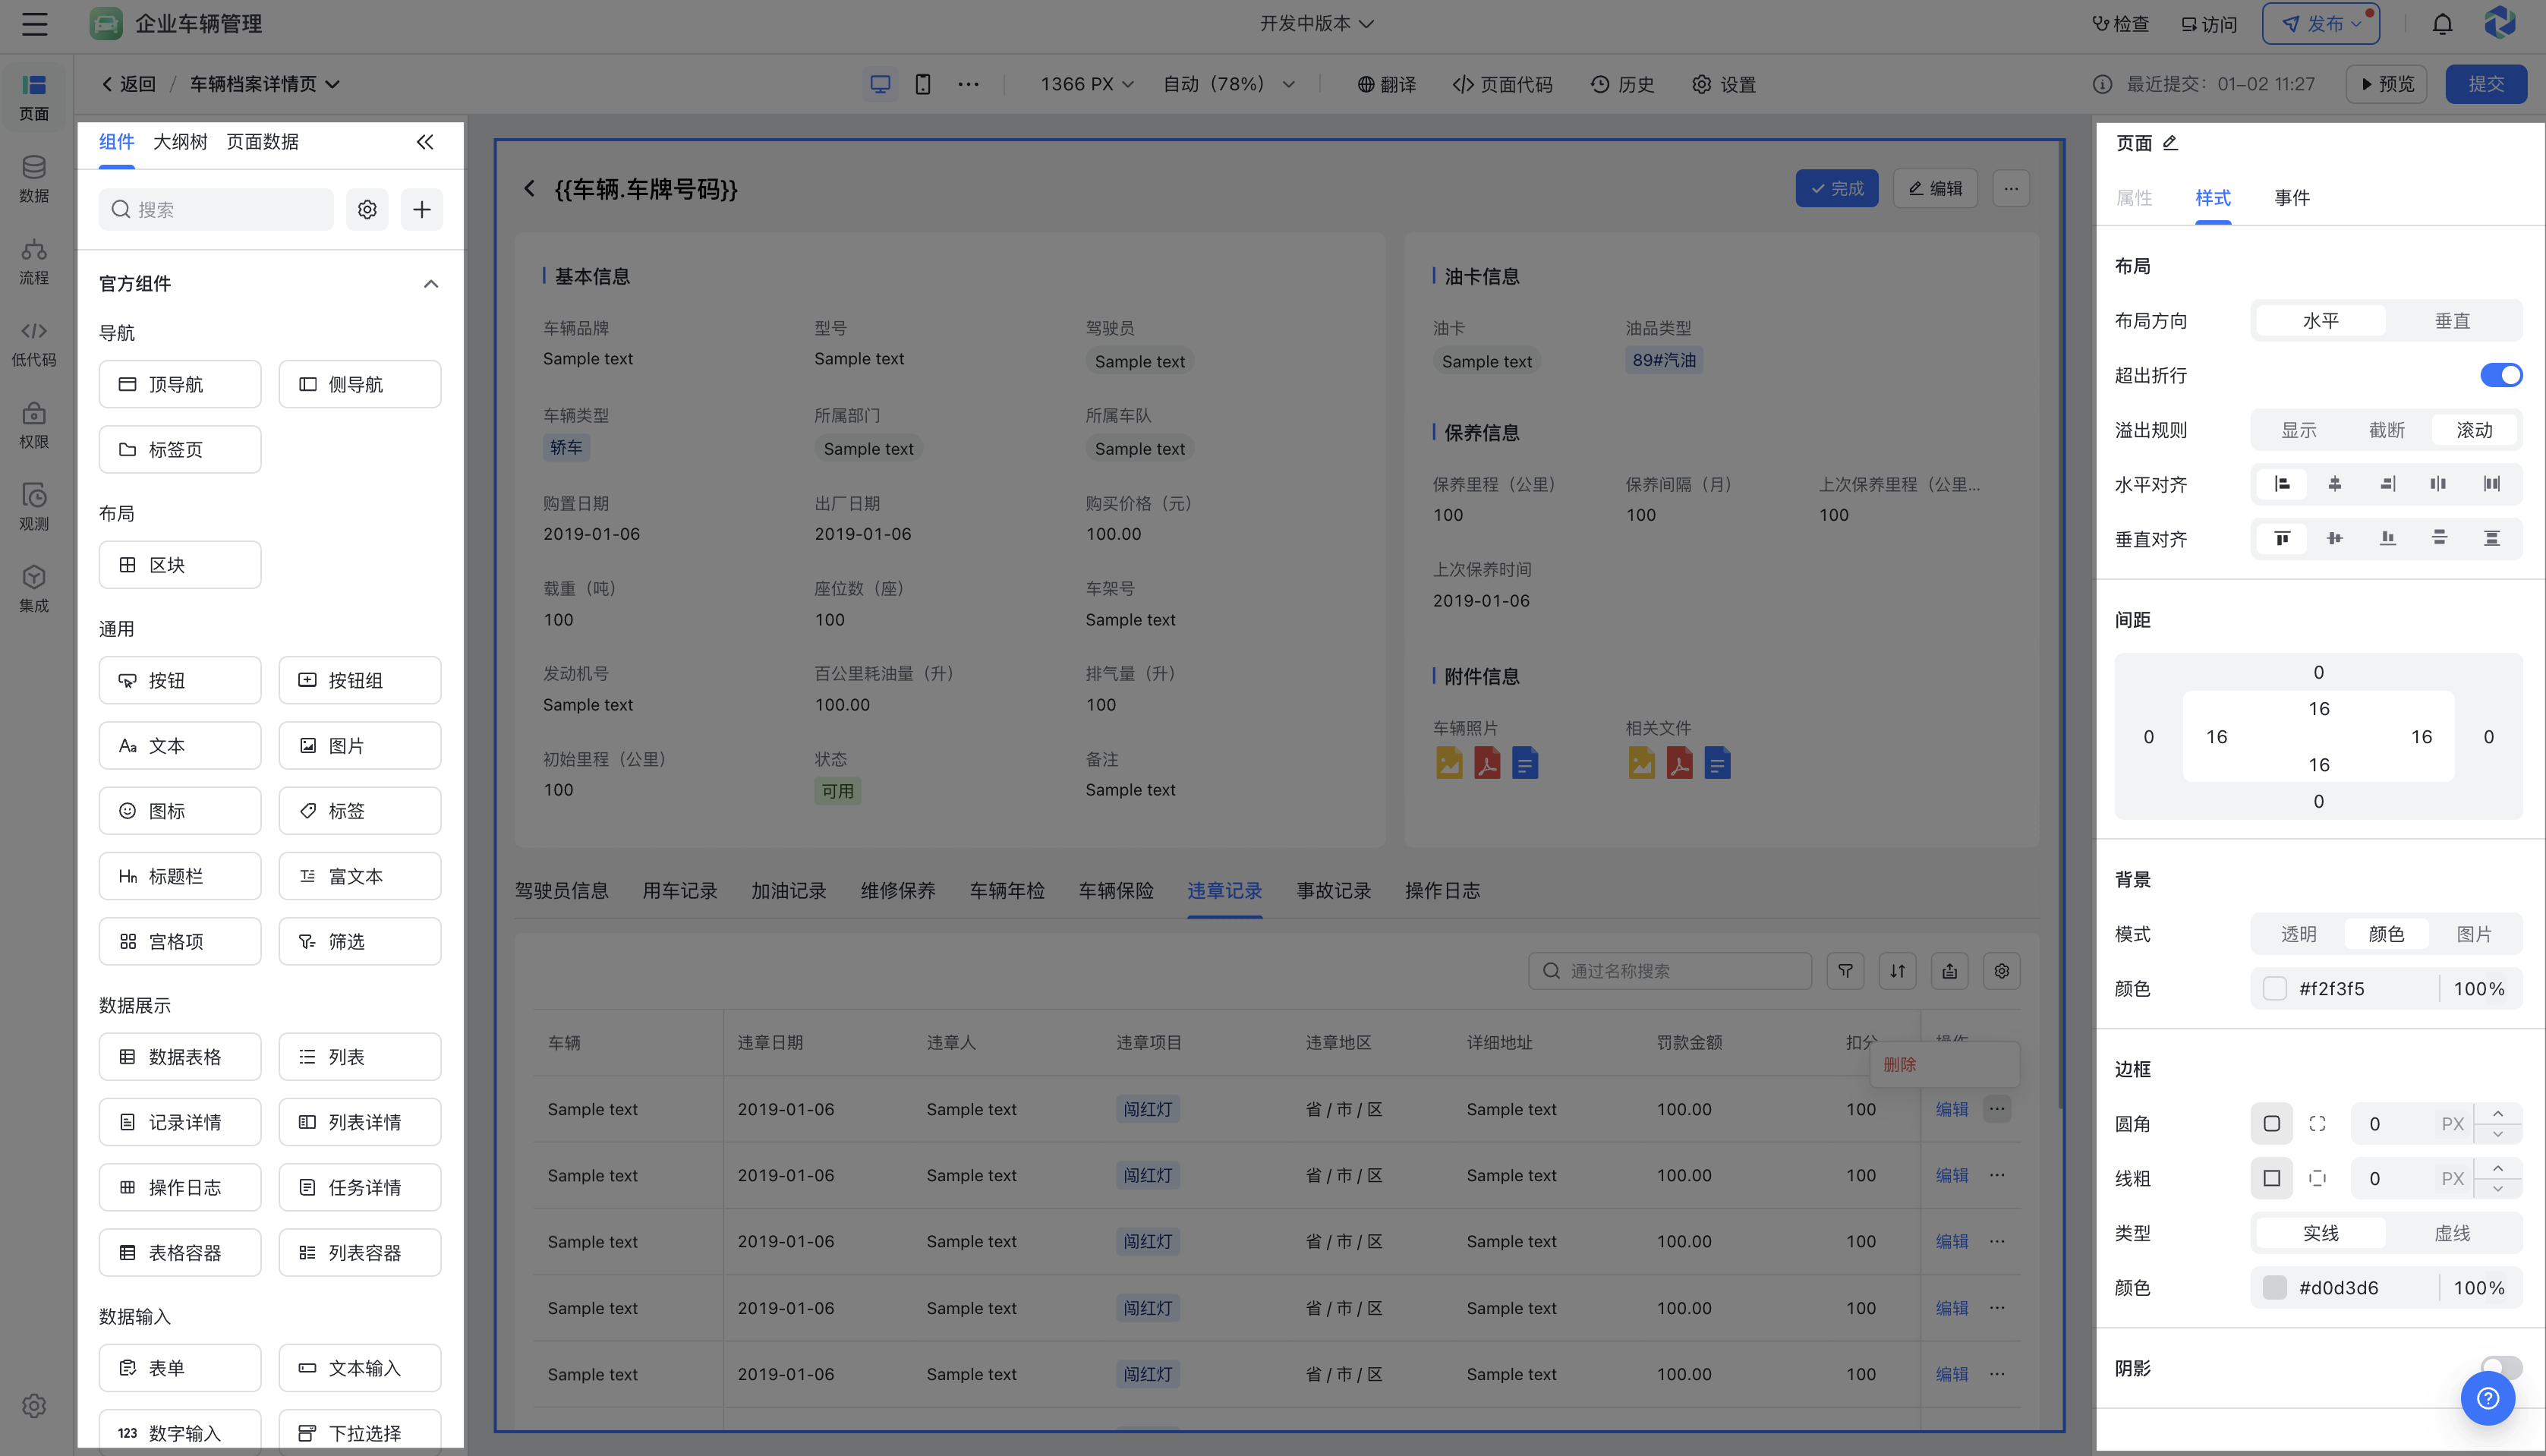Collapse the component panel with double chevron
2546x1456 pixels.
(425, 142)
